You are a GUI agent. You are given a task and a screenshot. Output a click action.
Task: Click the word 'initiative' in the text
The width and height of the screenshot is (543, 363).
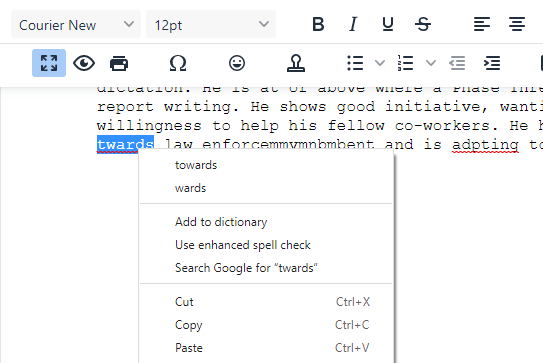tap(433, 106)
